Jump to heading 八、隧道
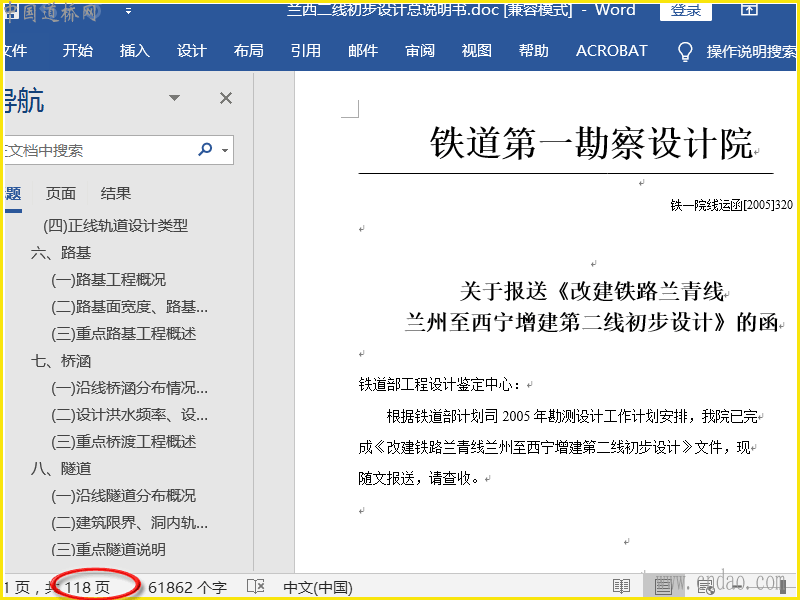The width and height of the screenshot is (800, 600). (x=61, y=468)
